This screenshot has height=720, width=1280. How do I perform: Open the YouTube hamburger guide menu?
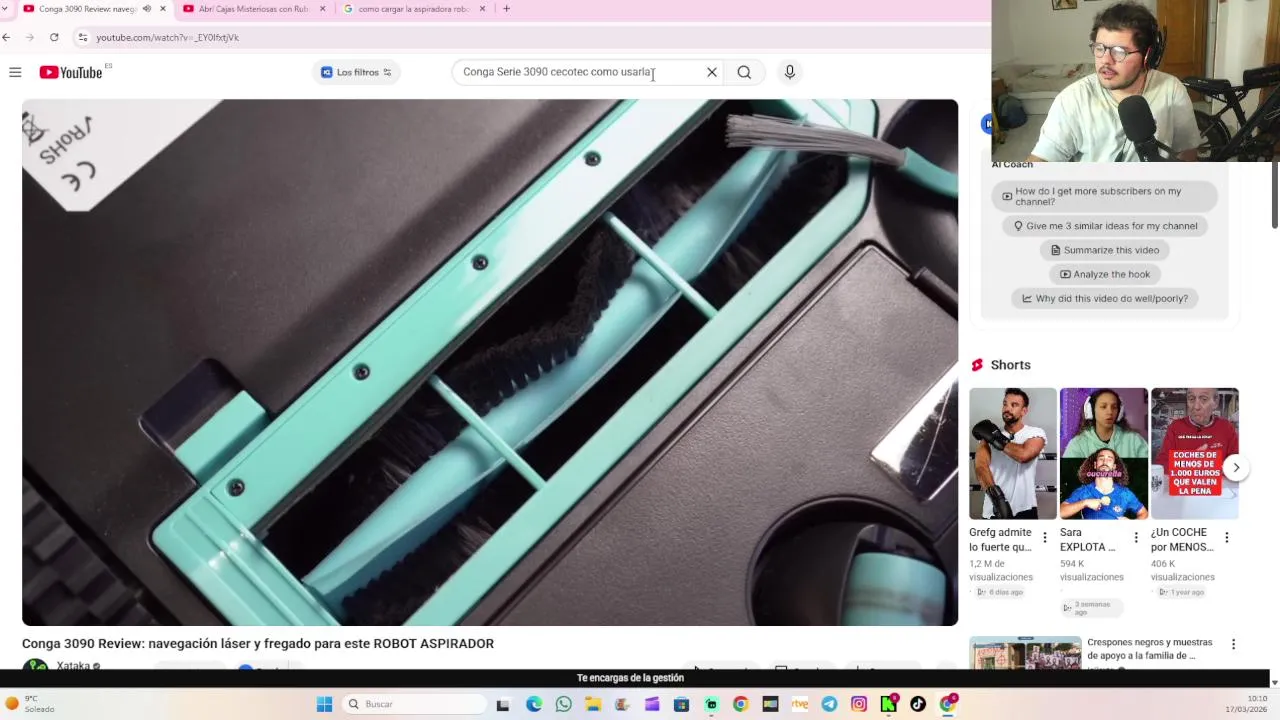pos(15,72)
